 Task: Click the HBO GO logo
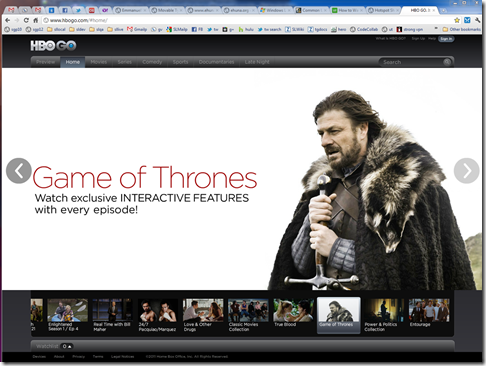53,46
